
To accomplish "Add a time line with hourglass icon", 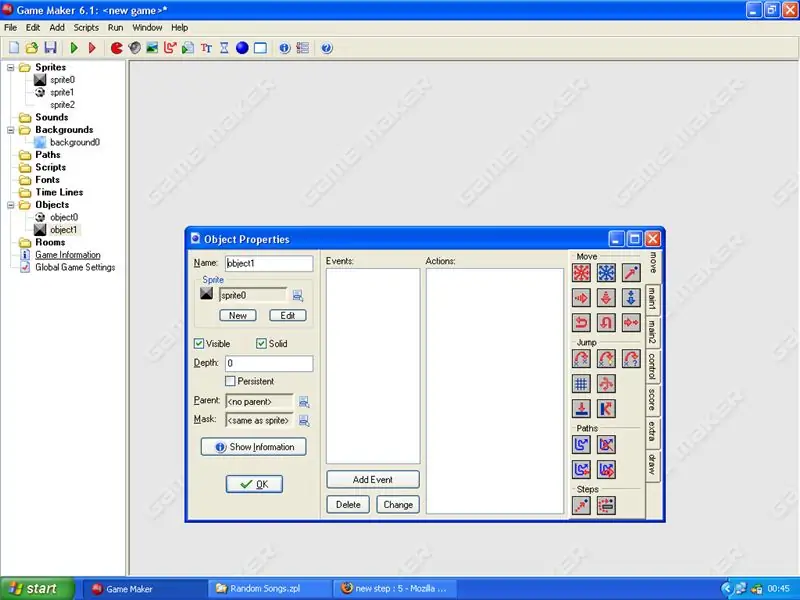I will pos(224,48).
